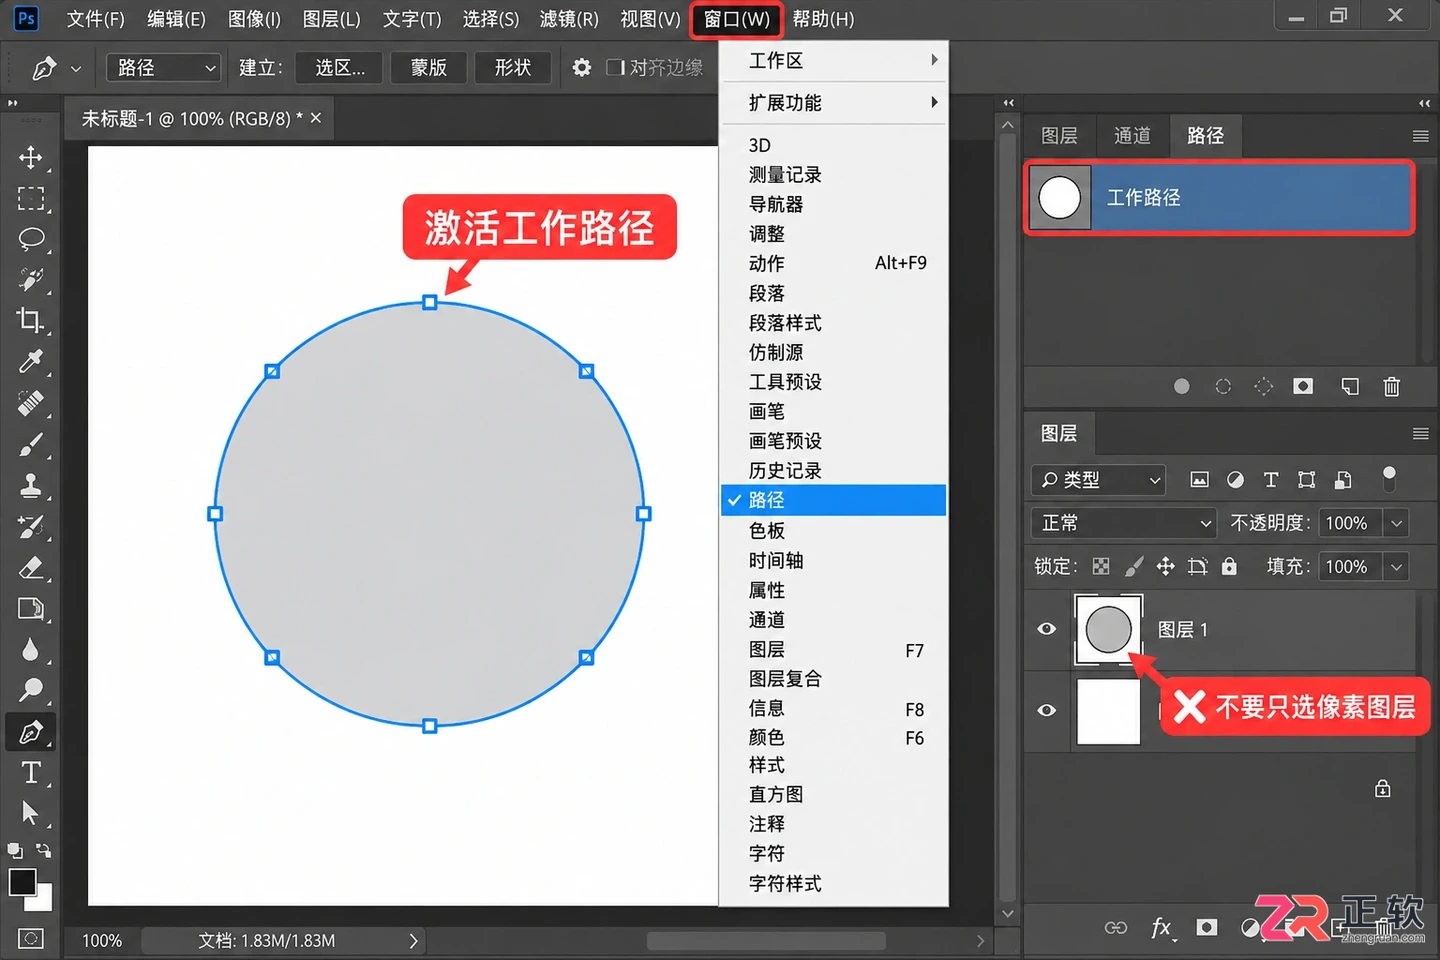Image resolution: width=1440 pixels, height=960 pixels.
Task: Open the paths panel hamburger menu
Action: (x=1420, y=136)
